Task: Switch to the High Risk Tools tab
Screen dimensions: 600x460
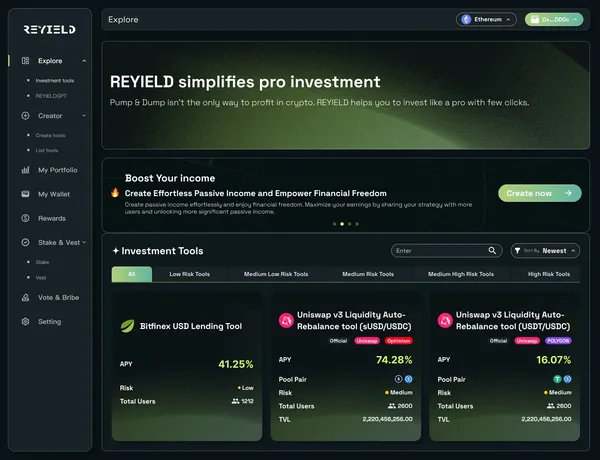Action: coord(549,274)
